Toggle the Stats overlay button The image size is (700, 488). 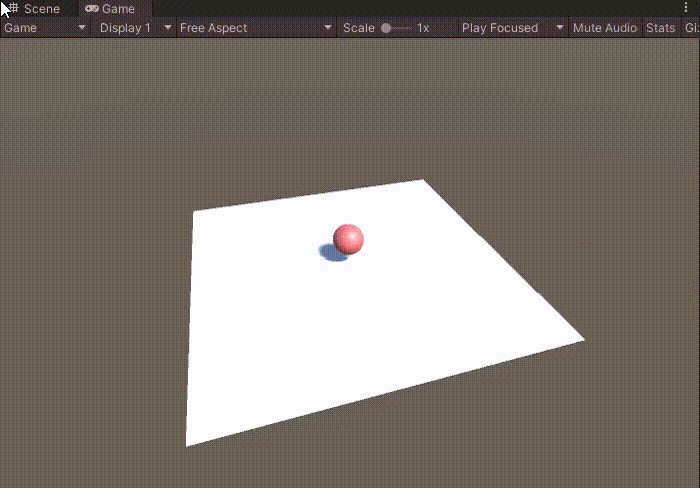click(x=660, y=28)
